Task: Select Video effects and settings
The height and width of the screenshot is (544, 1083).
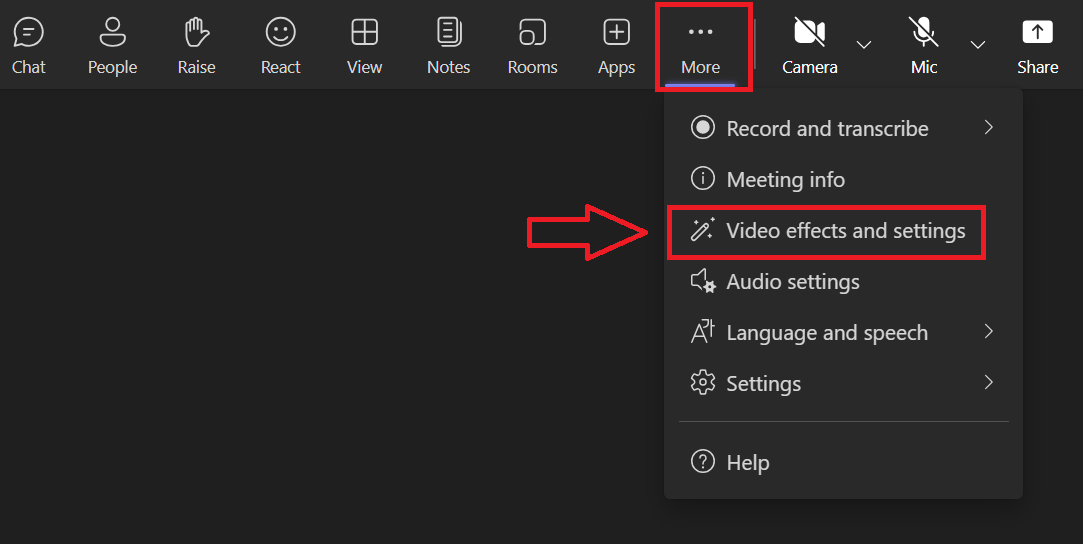Action: [x=845, y=231]
